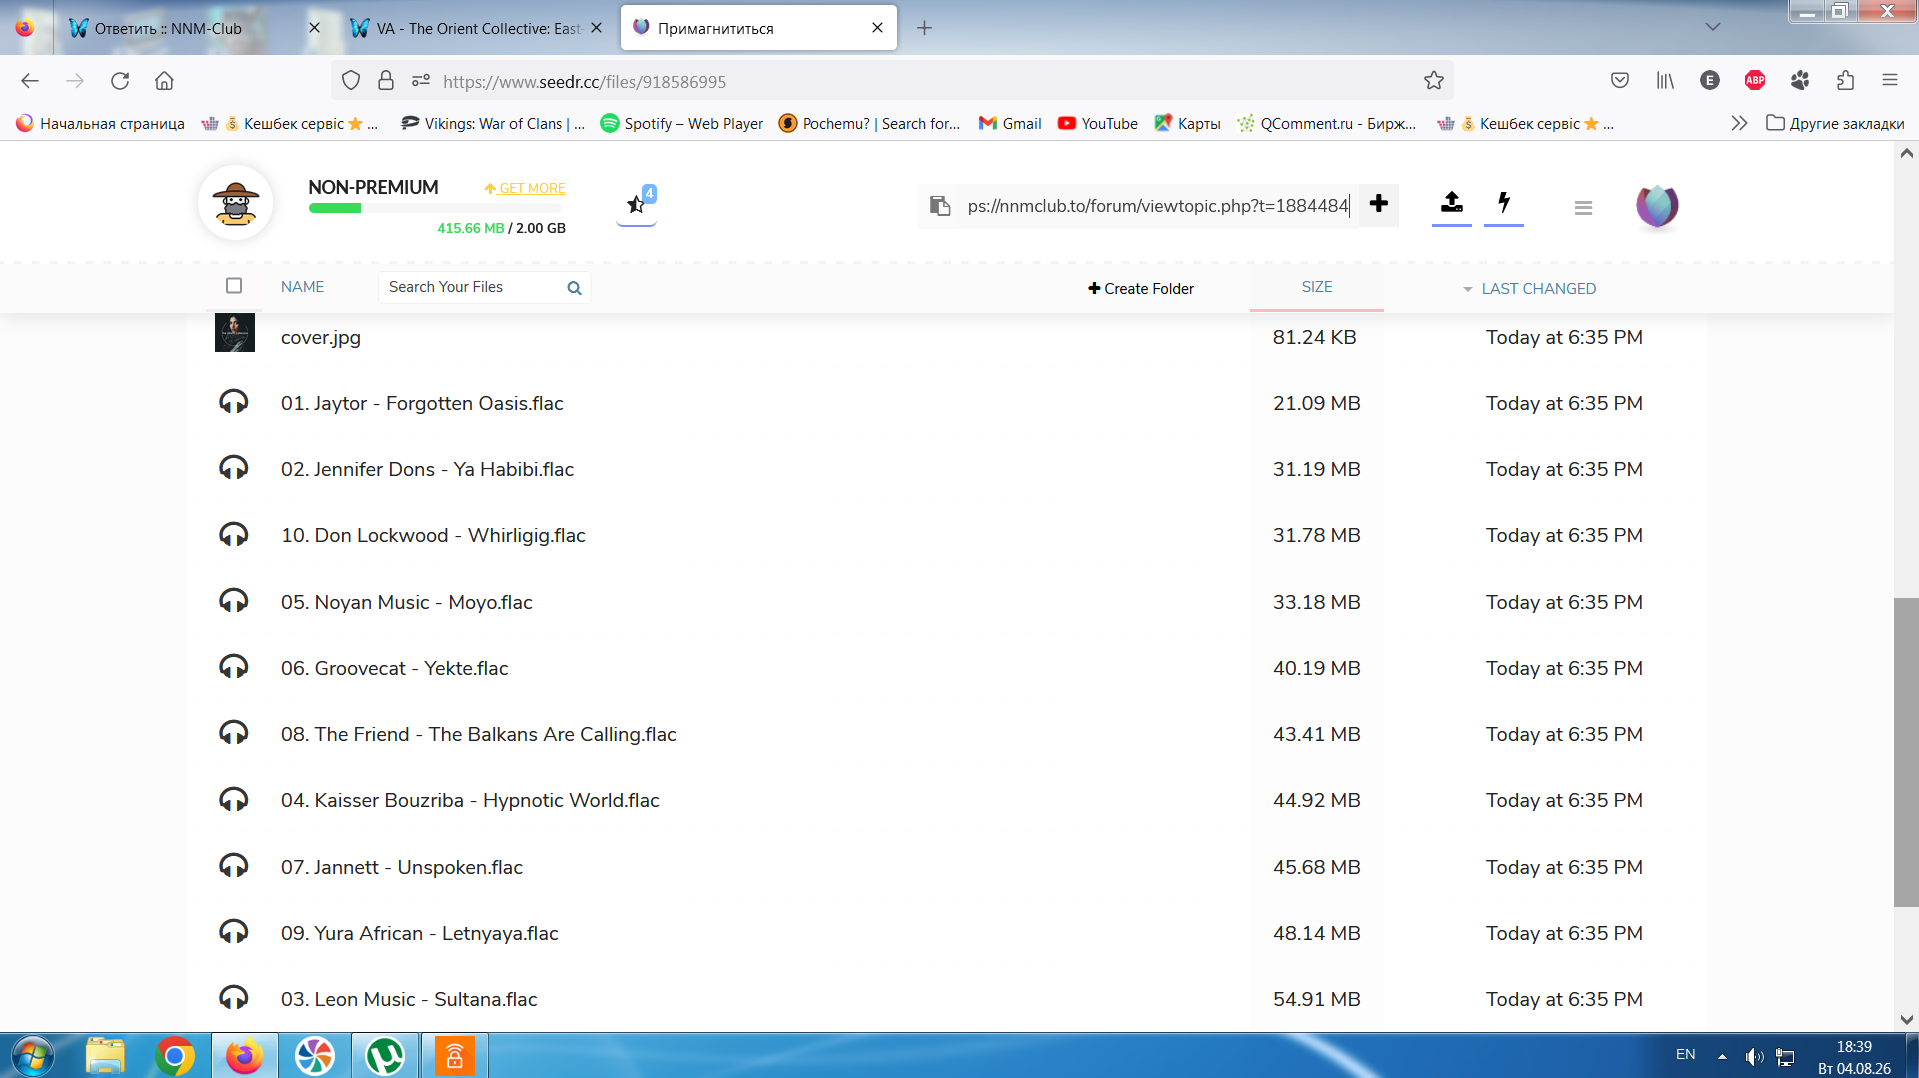
Task: Open the lightning bolt activity icon
Action: [1503, 203]
